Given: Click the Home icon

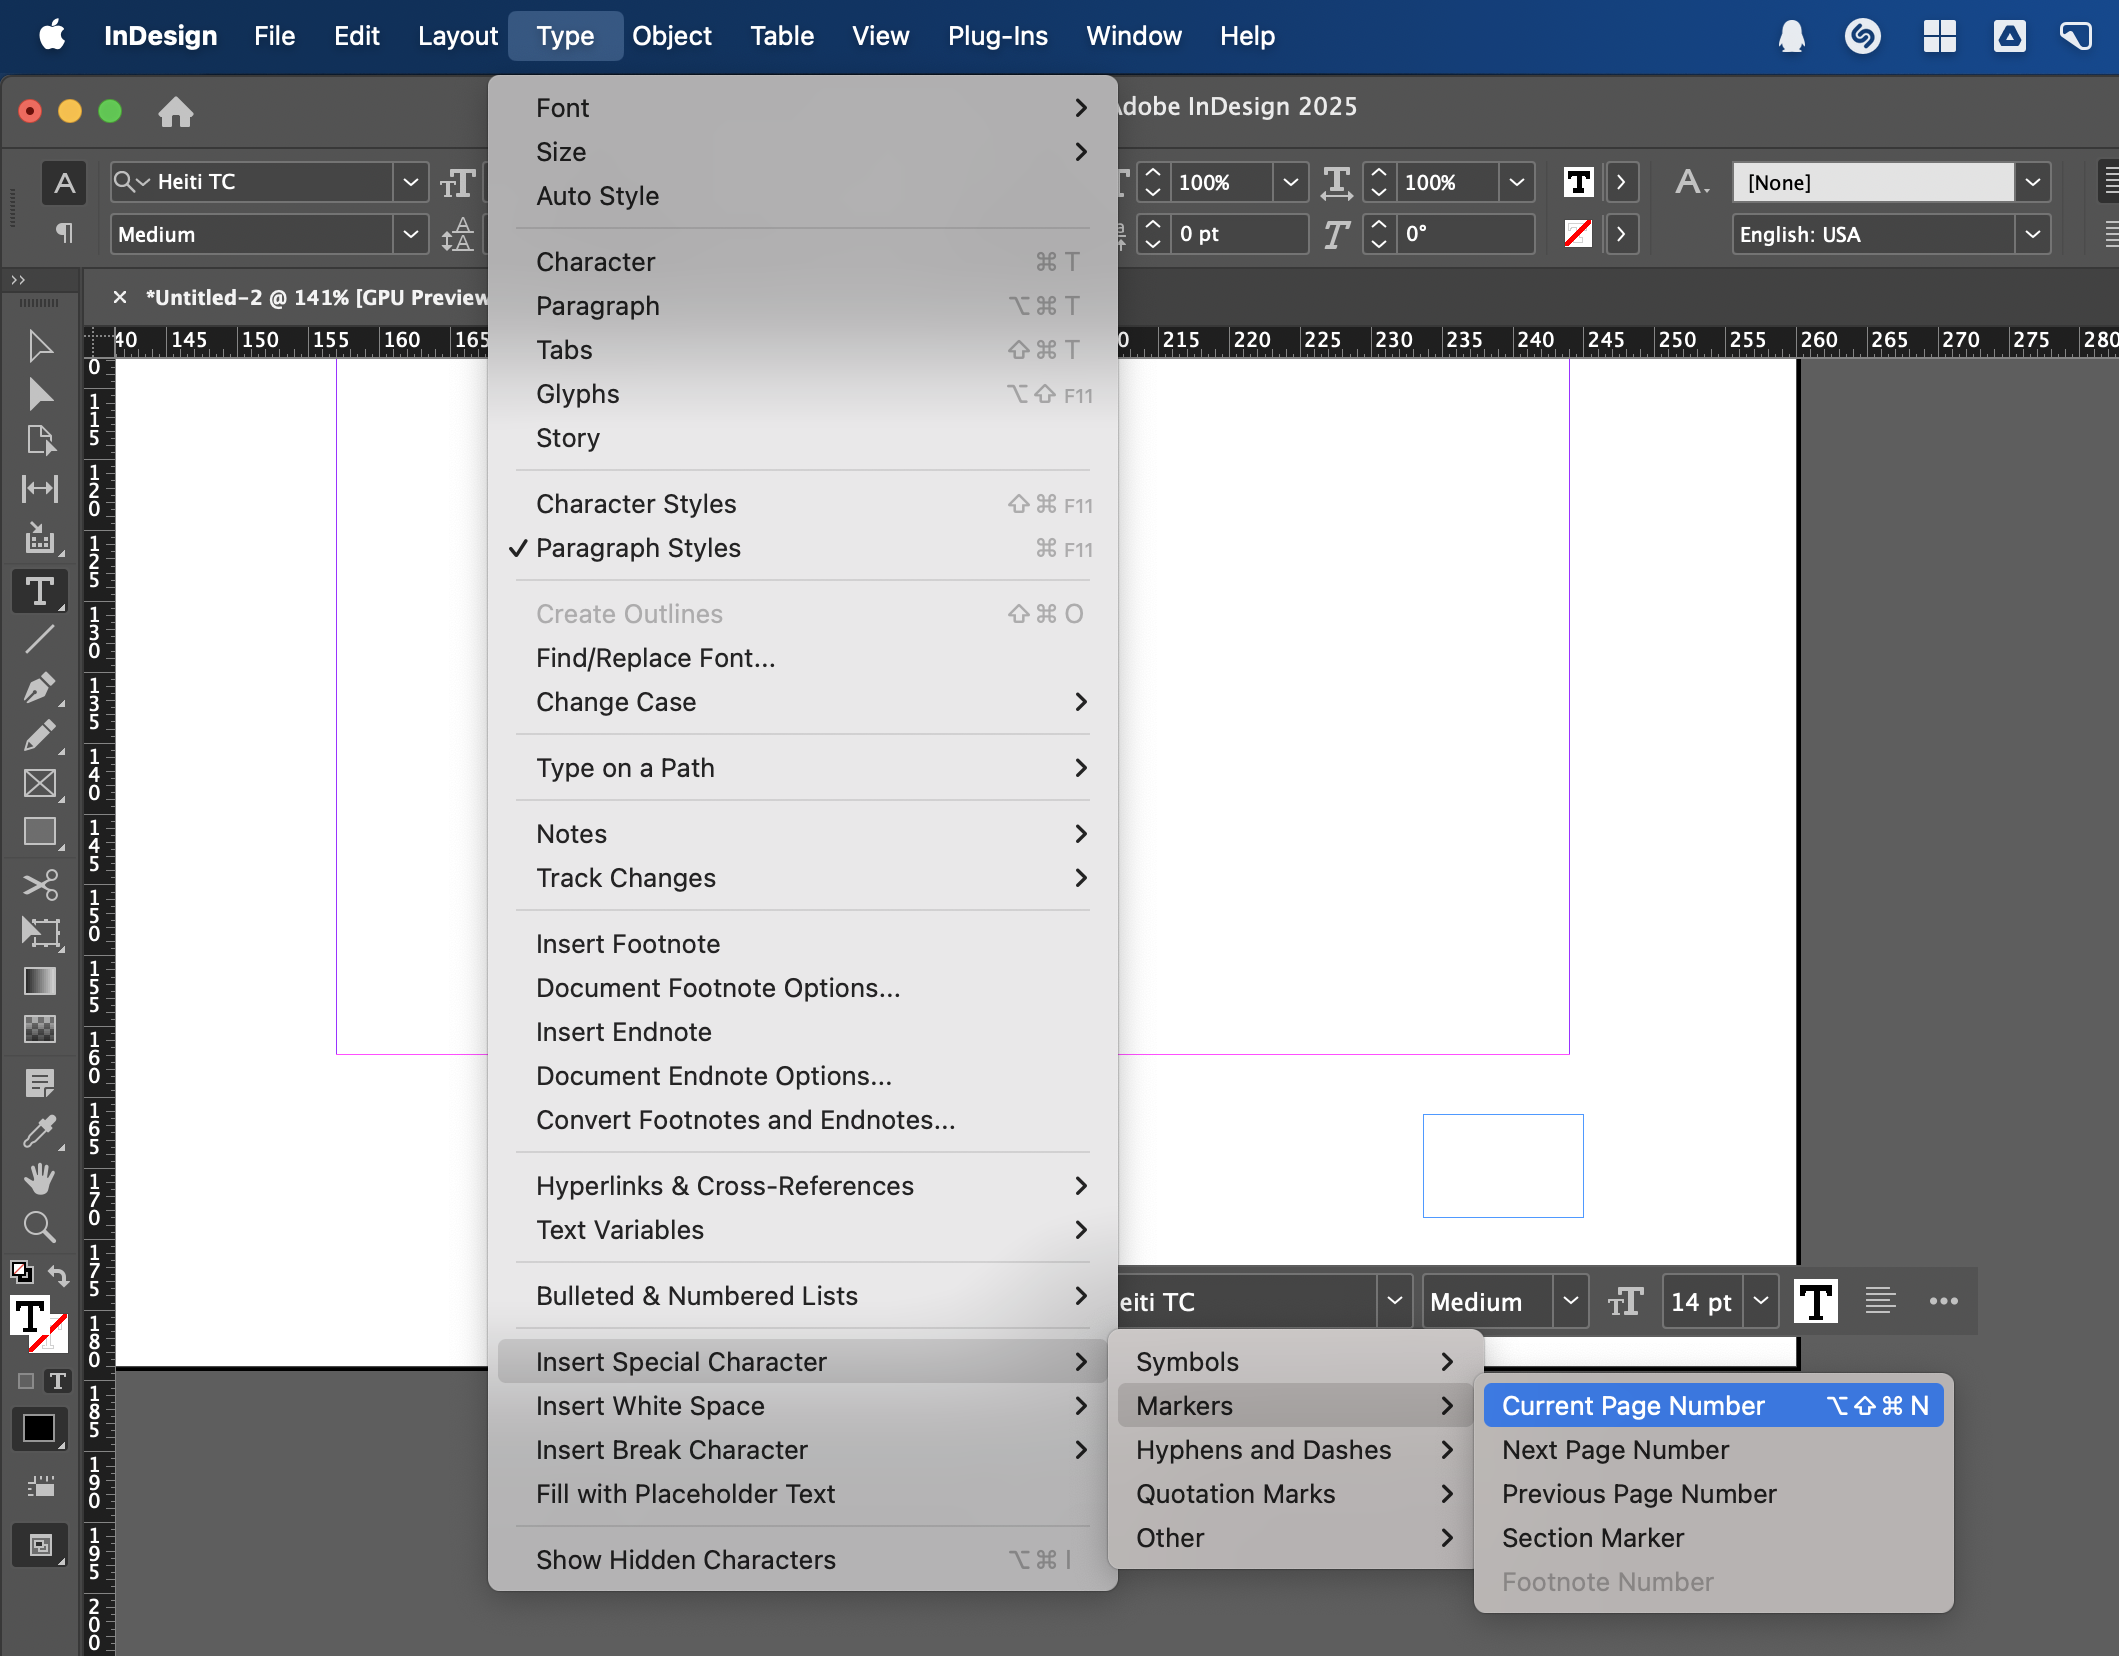Looking at the screenshot, I should tap(176, 112).
